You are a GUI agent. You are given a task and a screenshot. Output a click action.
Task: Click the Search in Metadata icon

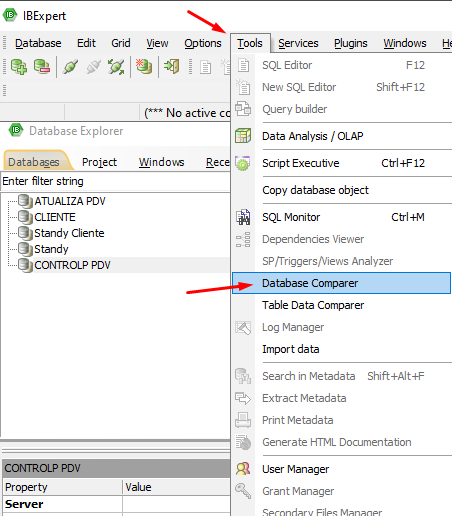[x=243, y=376]
